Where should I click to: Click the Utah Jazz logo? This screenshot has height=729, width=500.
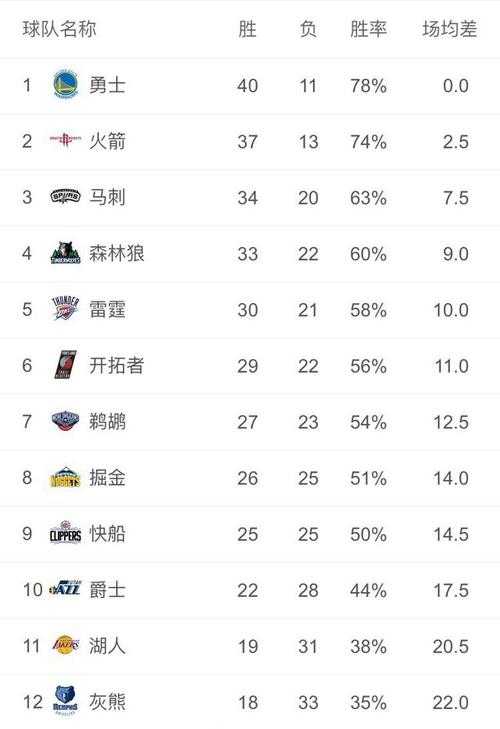(x=65, y=589)
